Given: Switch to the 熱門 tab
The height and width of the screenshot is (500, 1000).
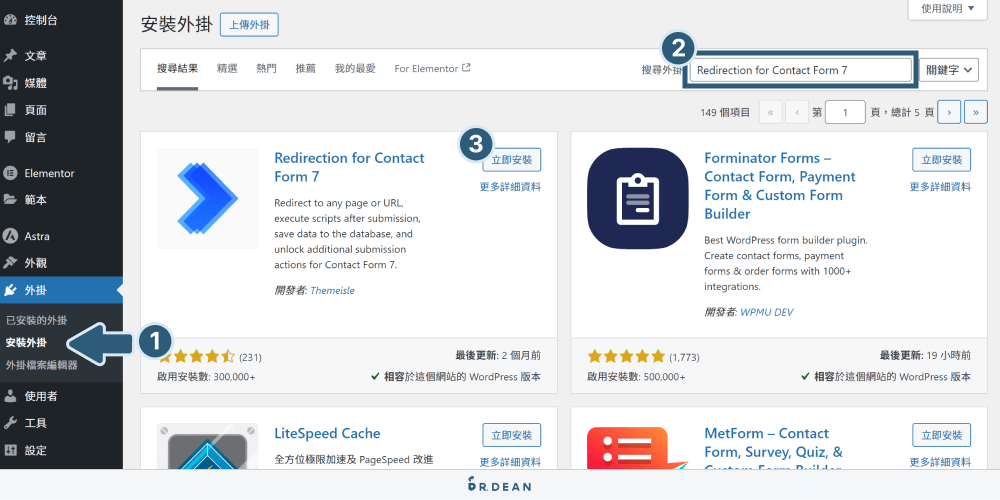Looking at the screenshot, I should pos(267,69).
